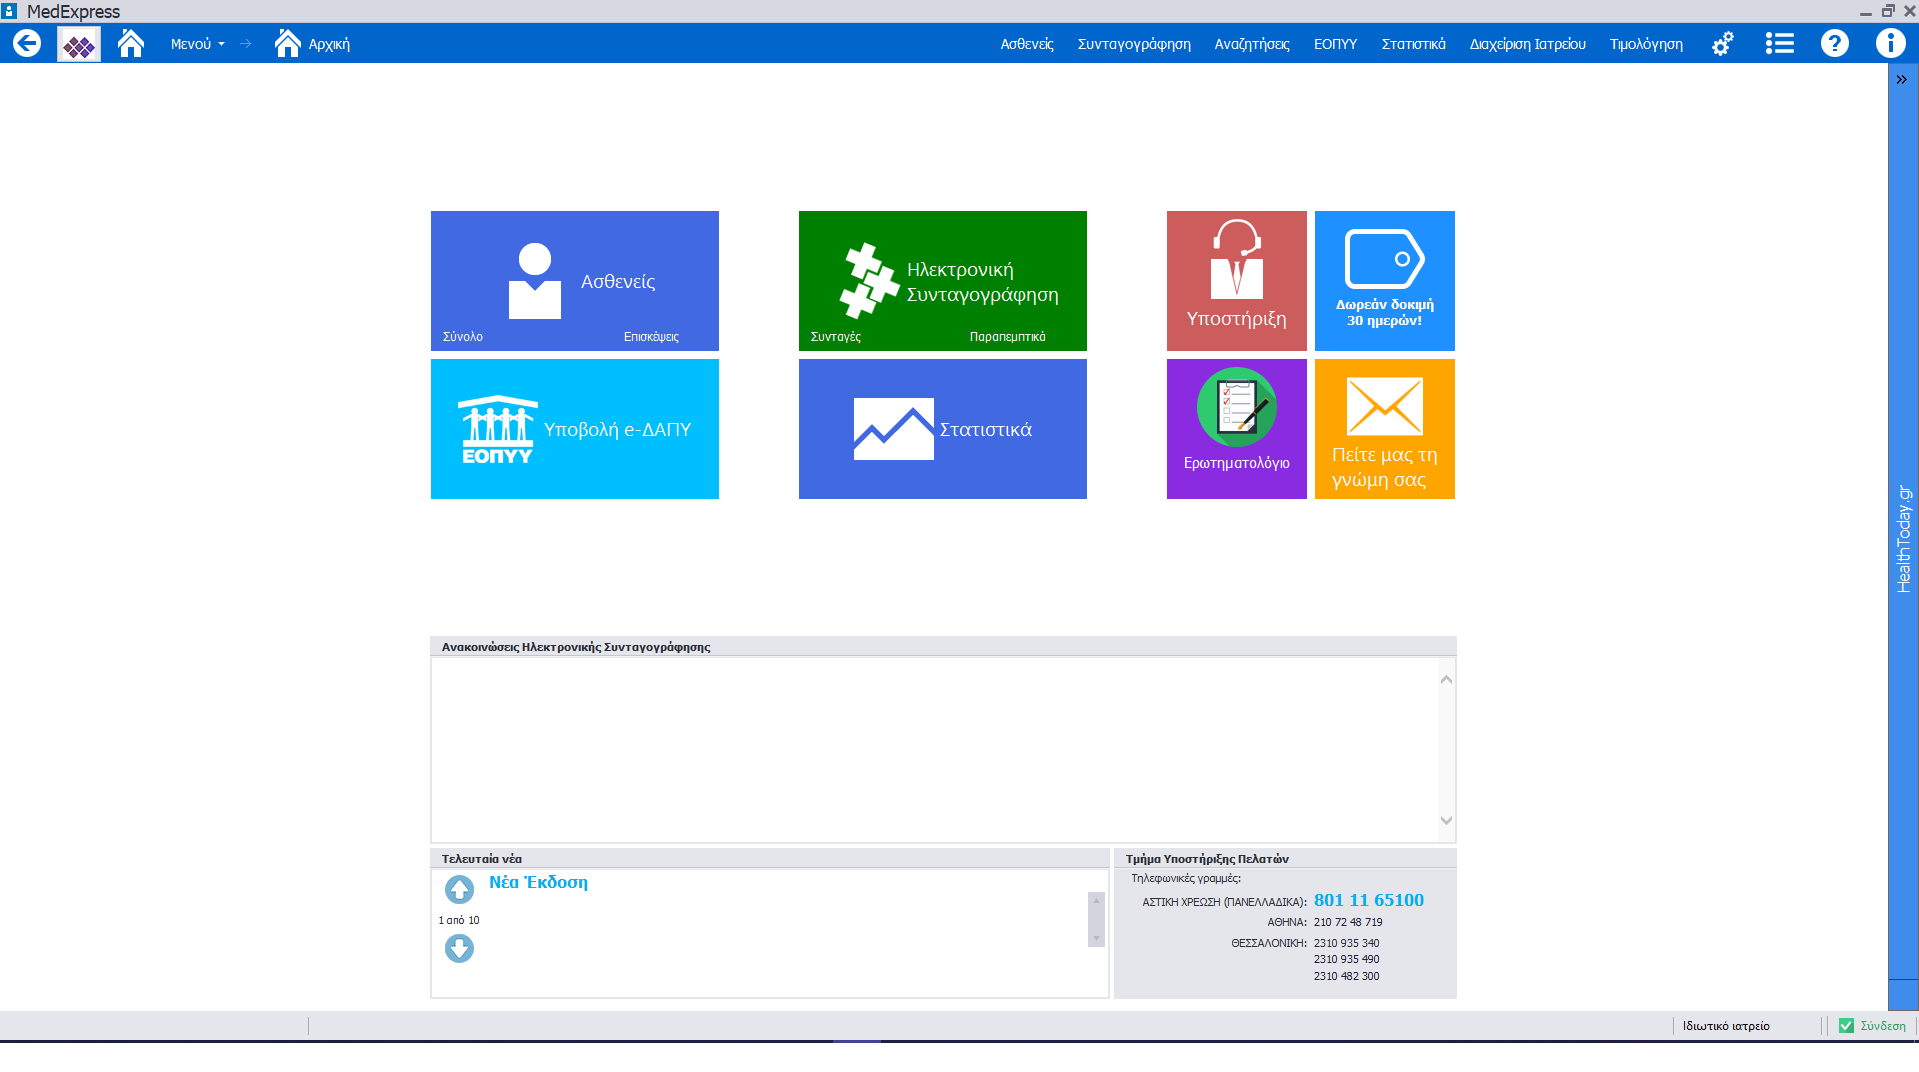Viewport: 1919px width, 1072px height.
Task: Click the Ιδιωτικό ιατρείο status bar entry
Action: tap(1726, 1026)
